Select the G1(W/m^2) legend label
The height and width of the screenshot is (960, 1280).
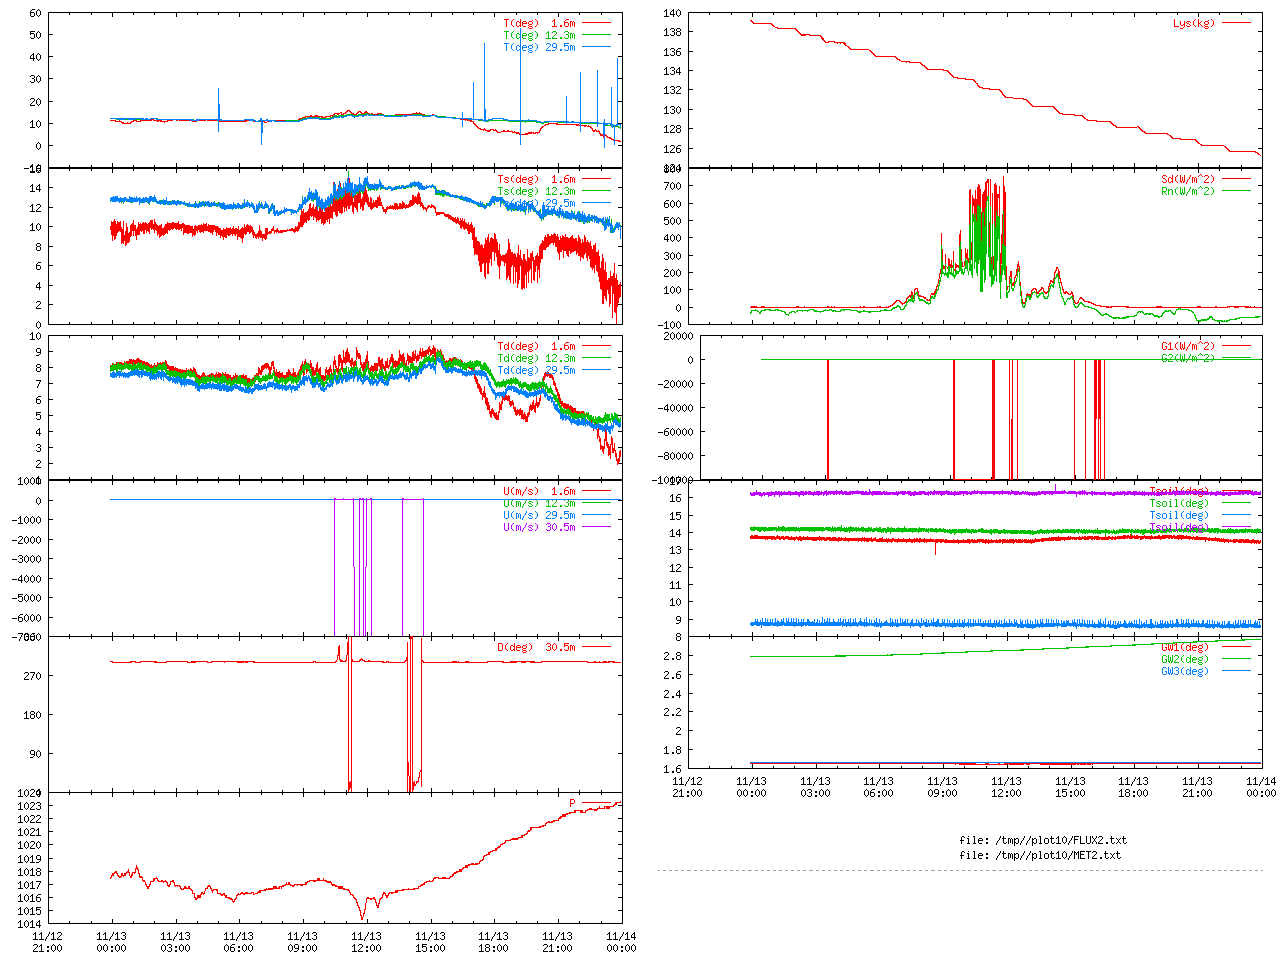click(x=1187, y=346)
